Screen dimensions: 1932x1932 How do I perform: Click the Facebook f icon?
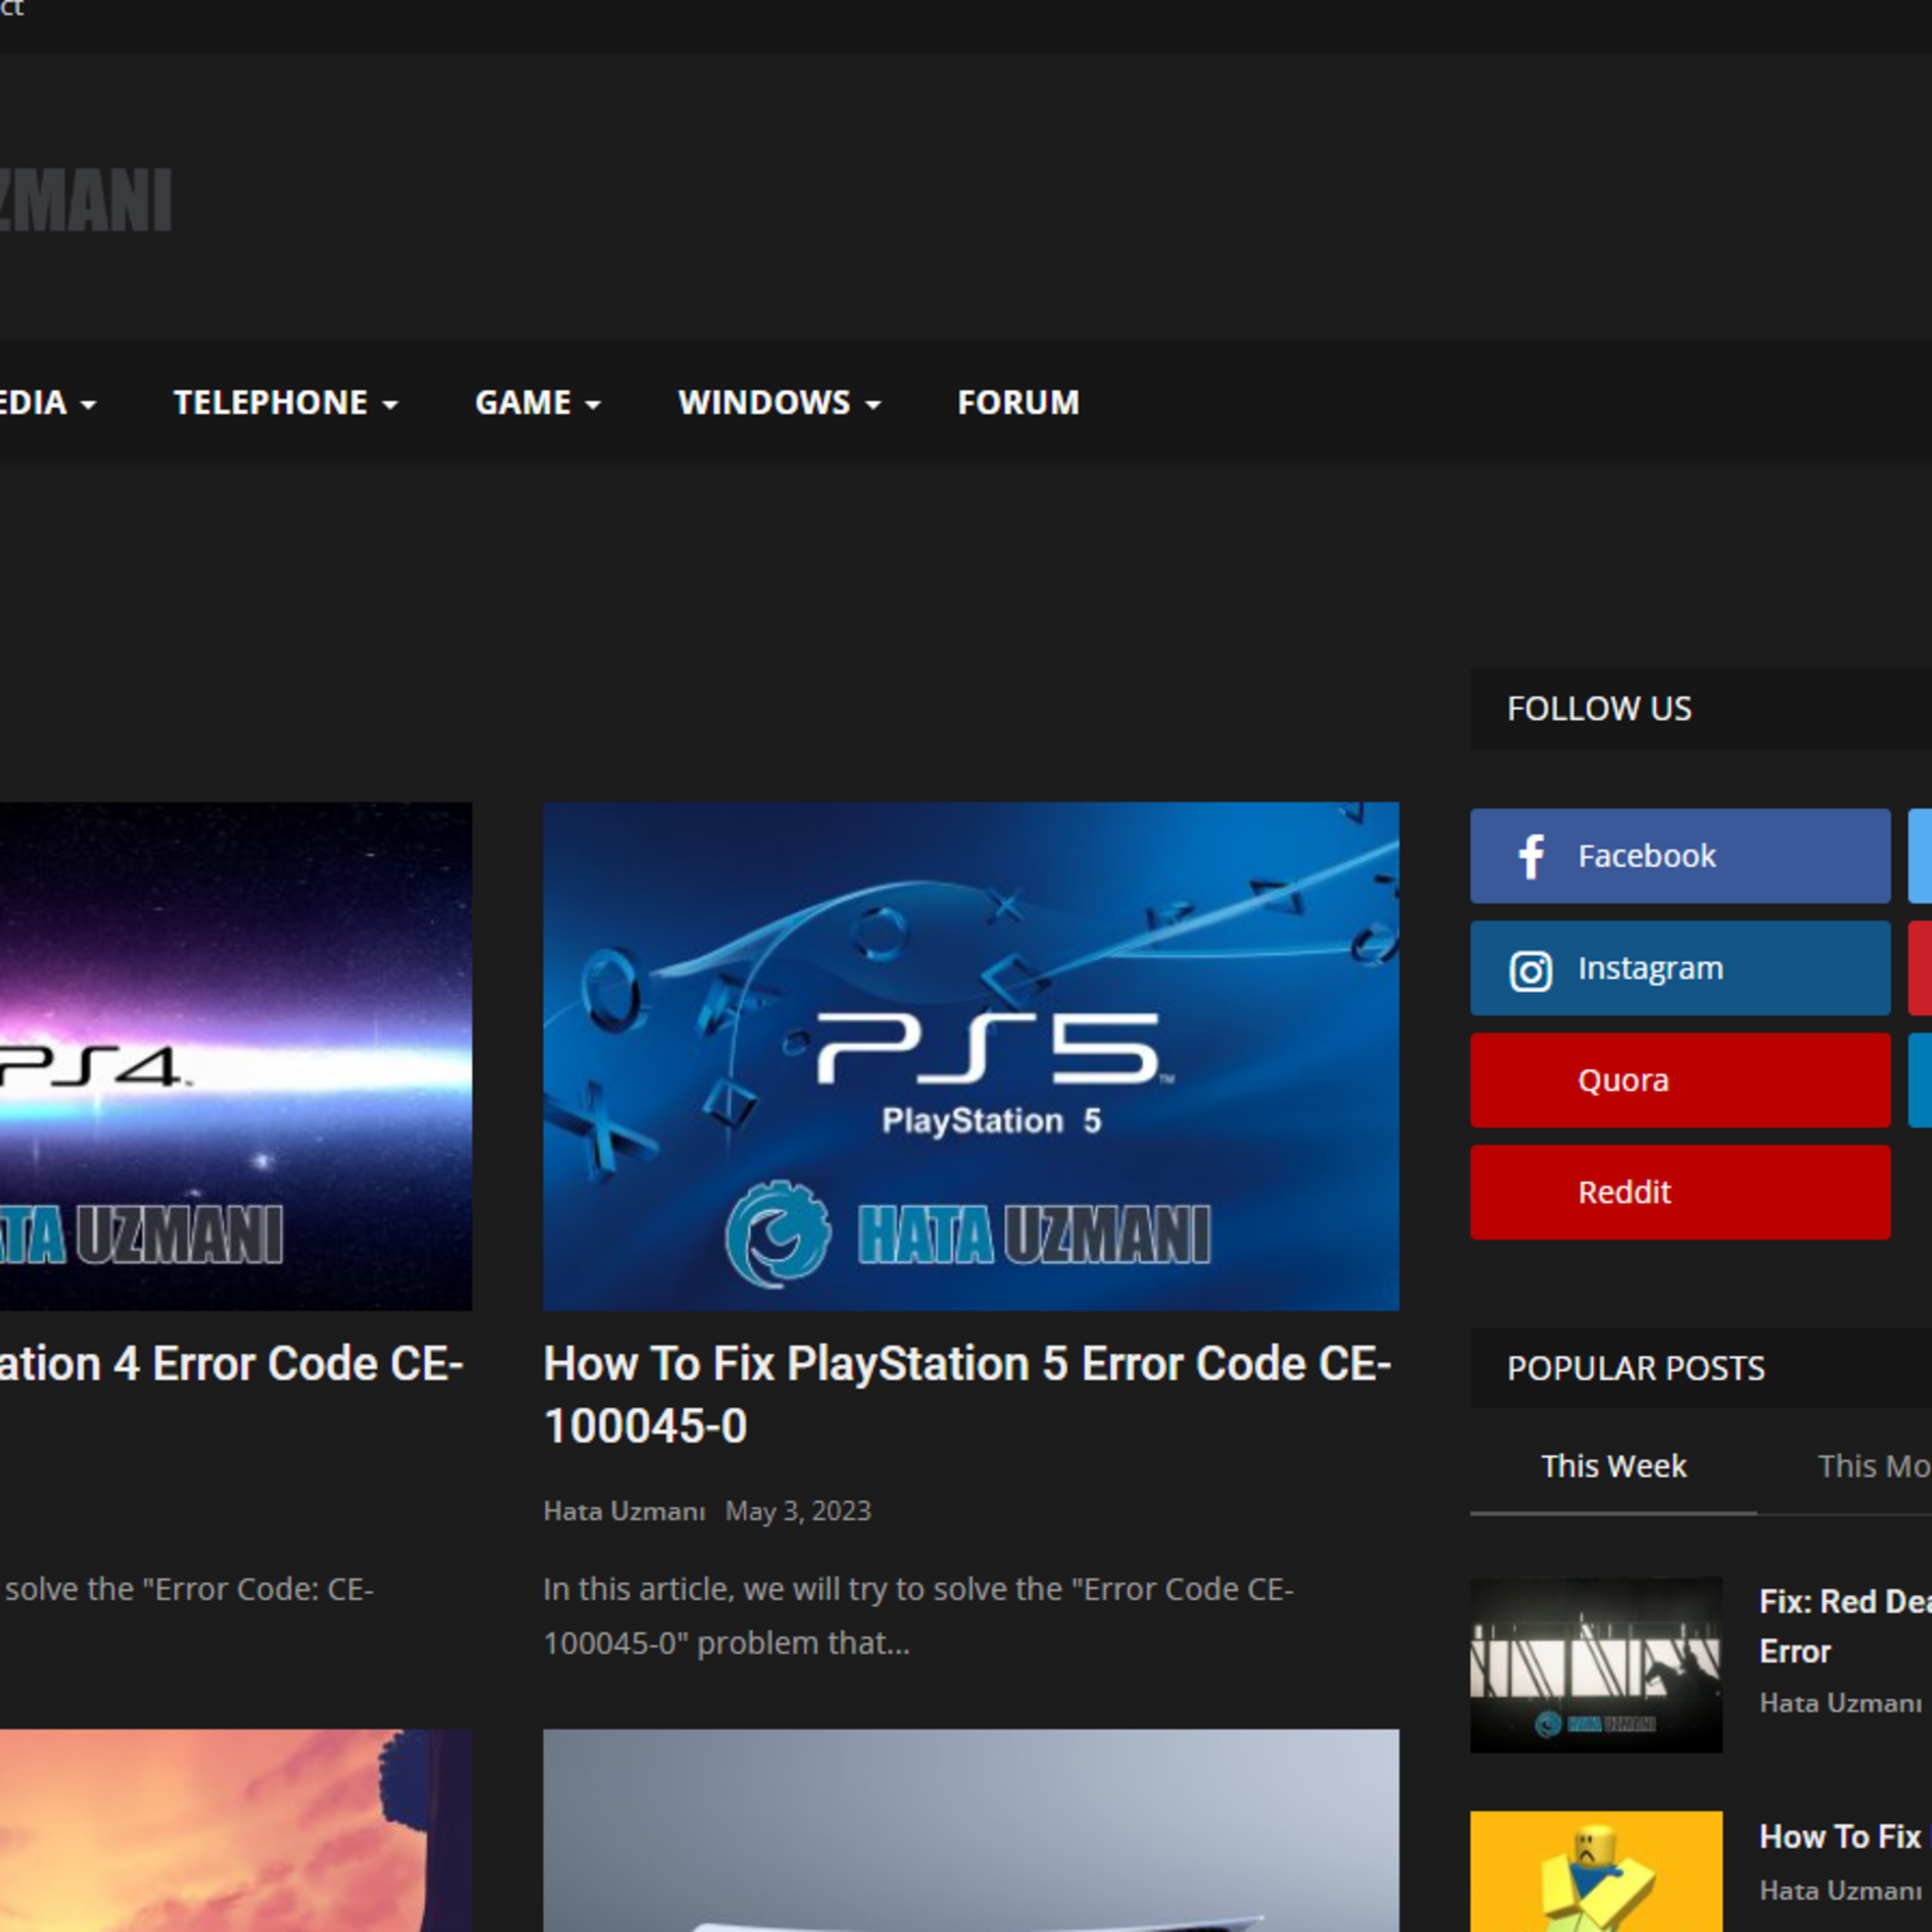(1531, 857)
